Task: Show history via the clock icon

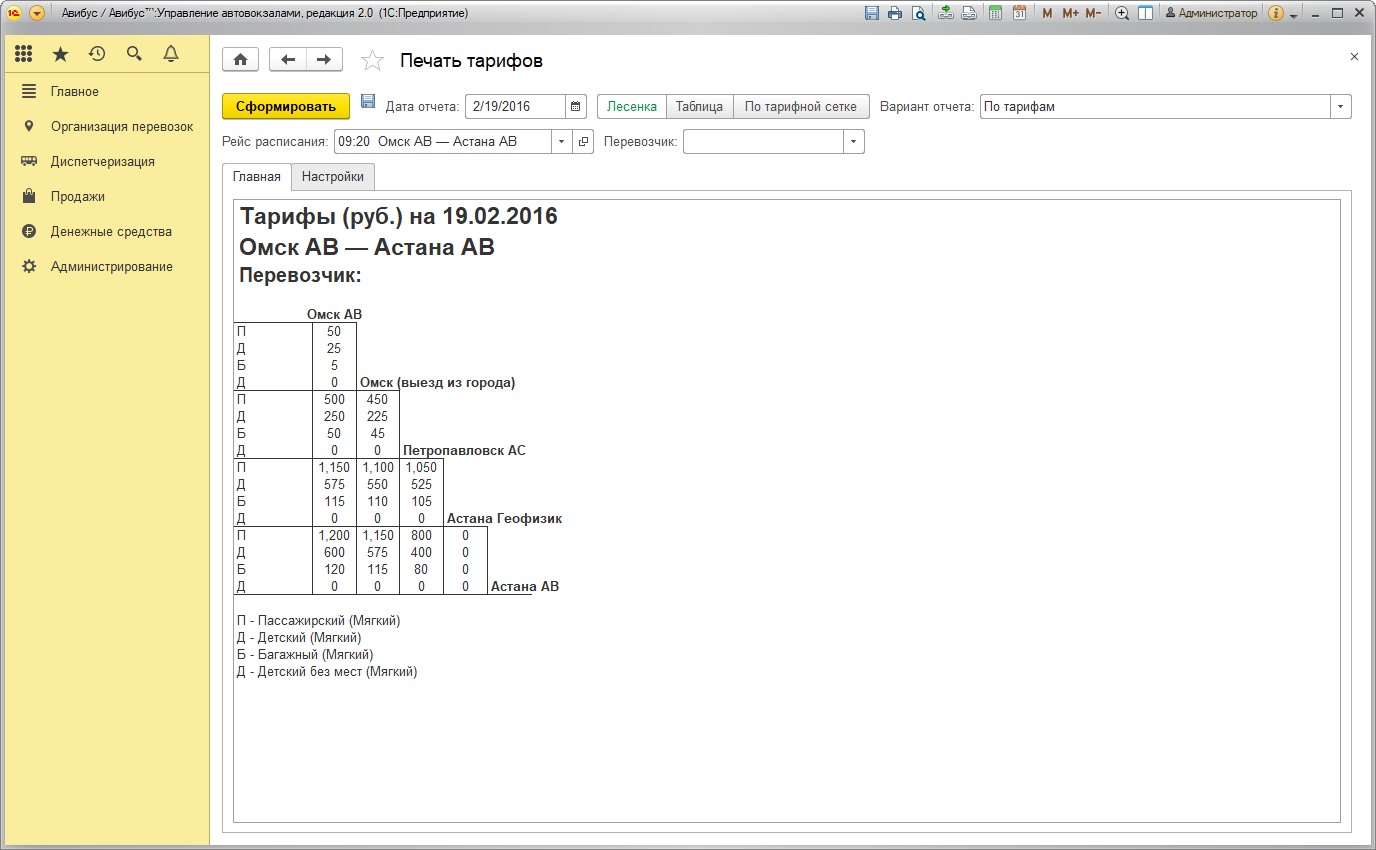Action: (97, 54)
